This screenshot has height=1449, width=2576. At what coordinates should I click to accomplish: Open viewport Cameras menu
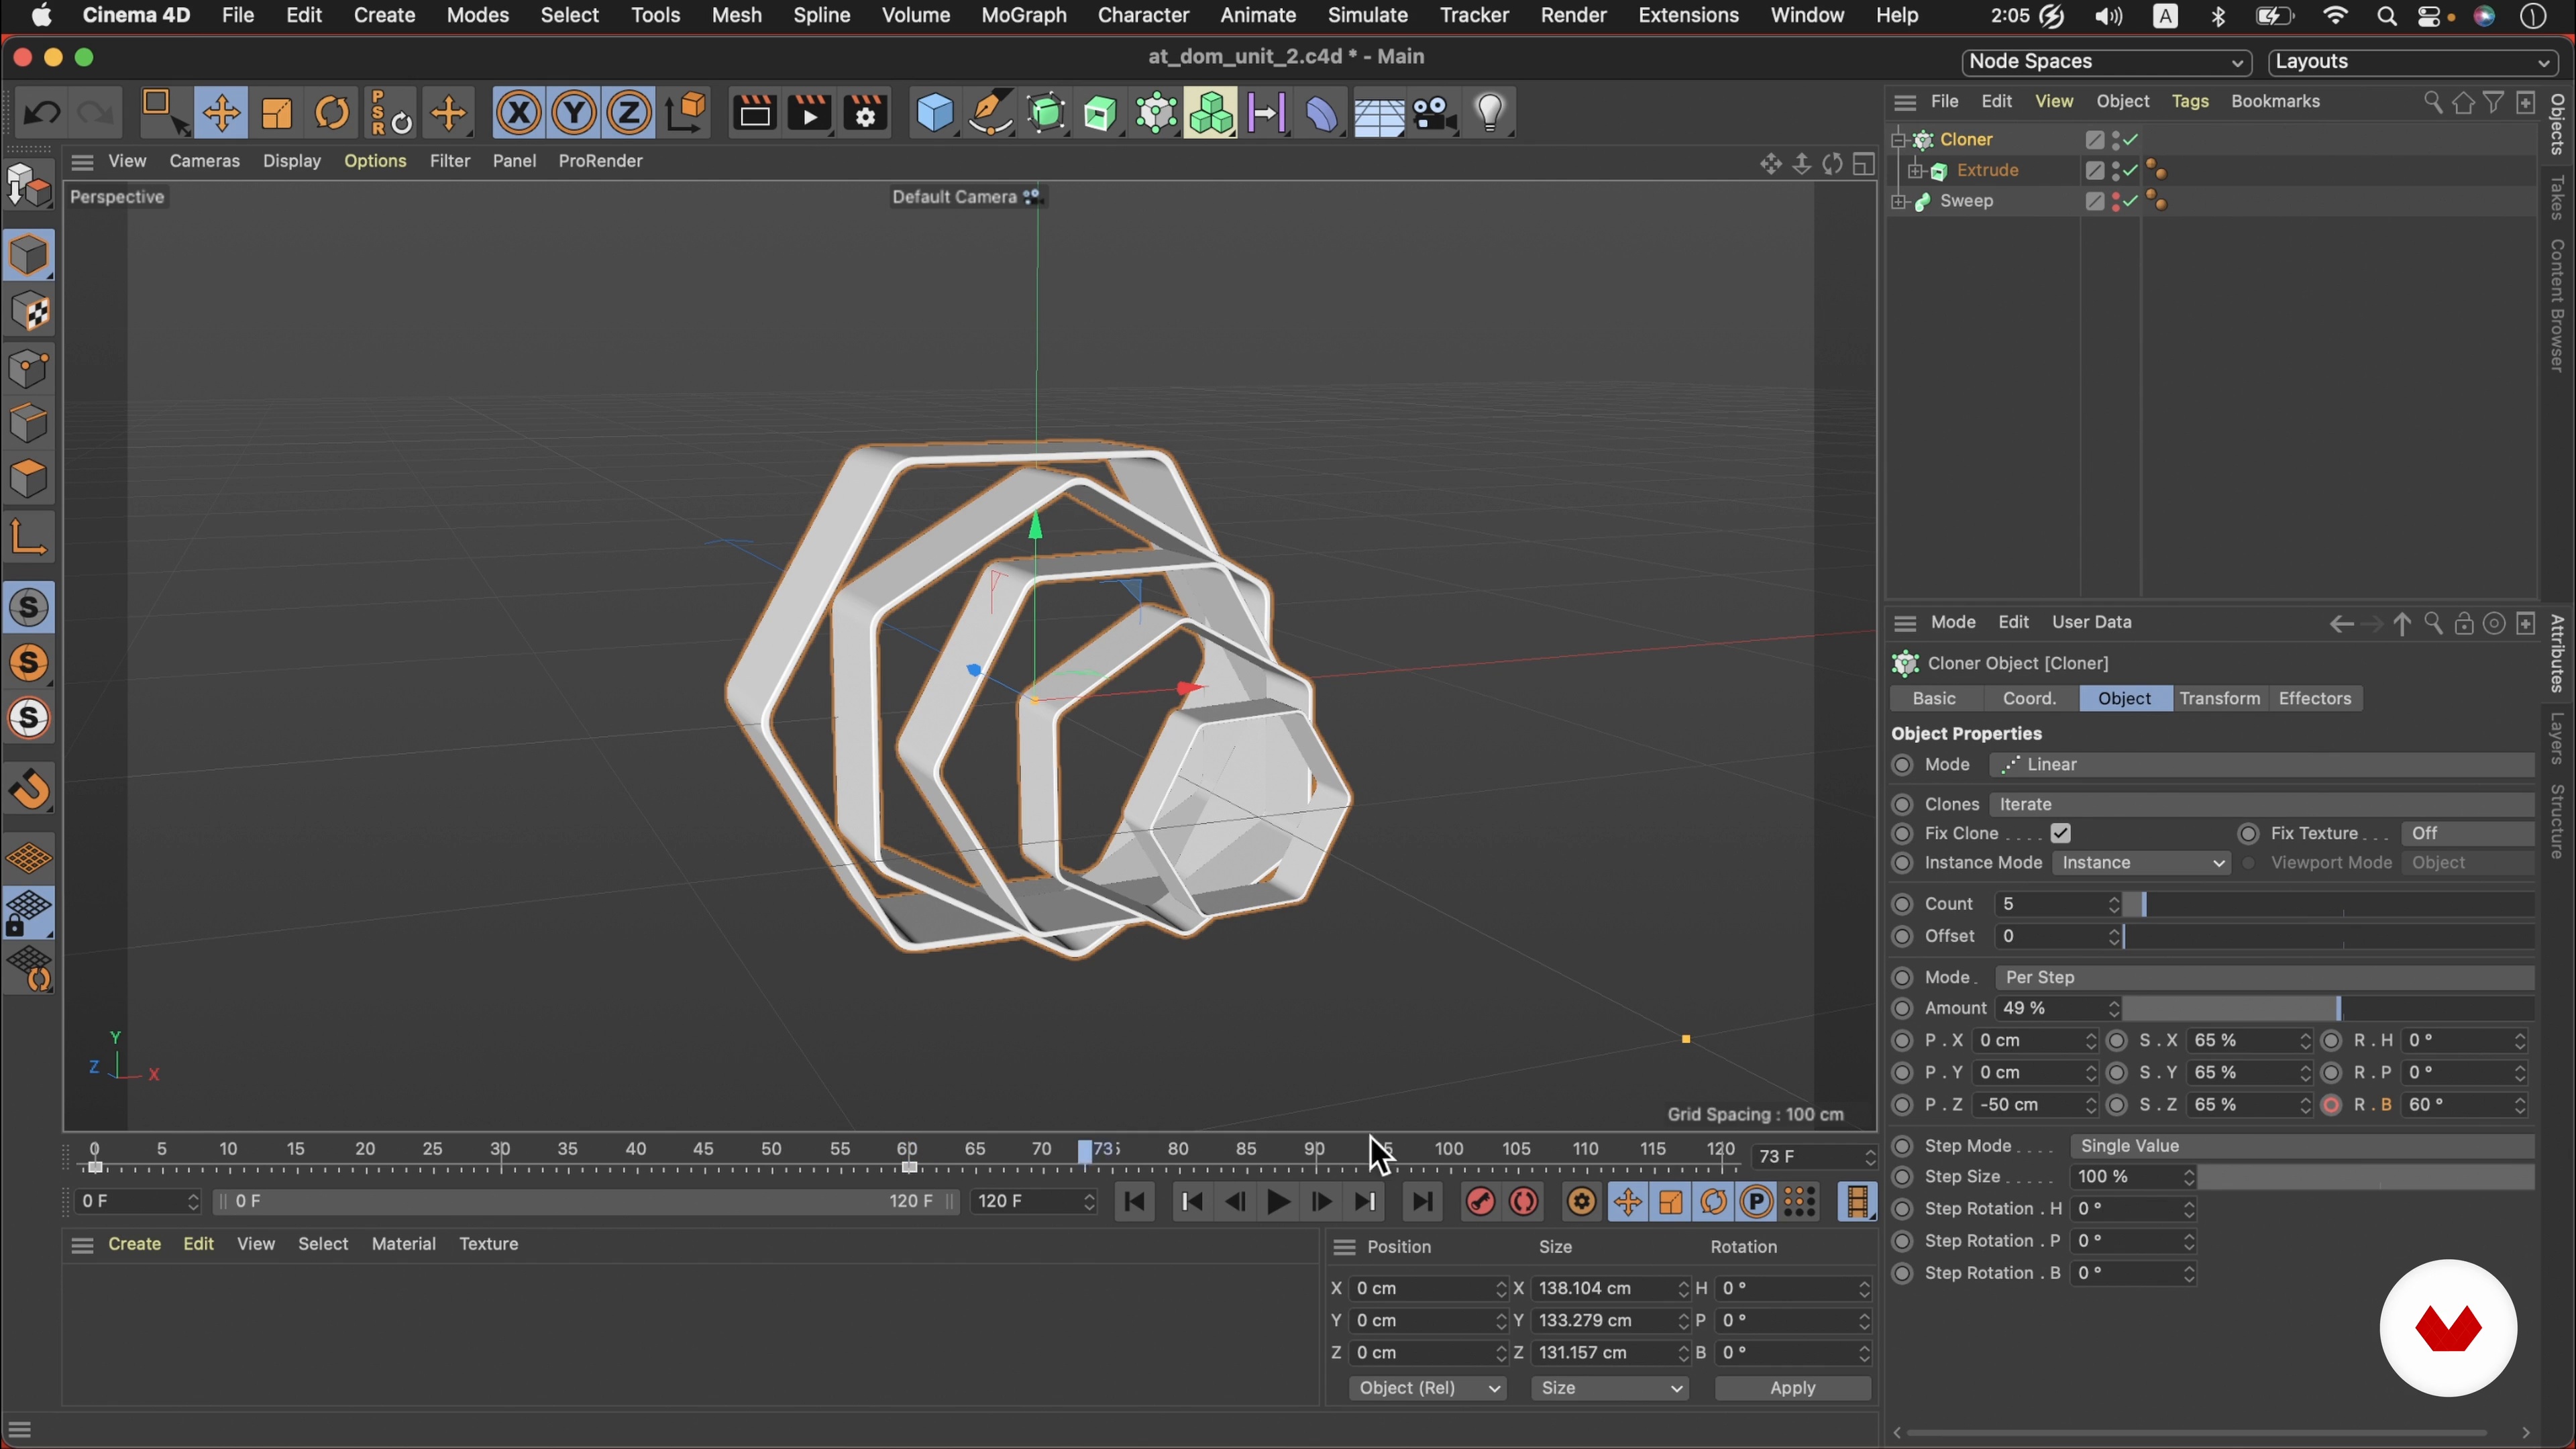[205, 161]
